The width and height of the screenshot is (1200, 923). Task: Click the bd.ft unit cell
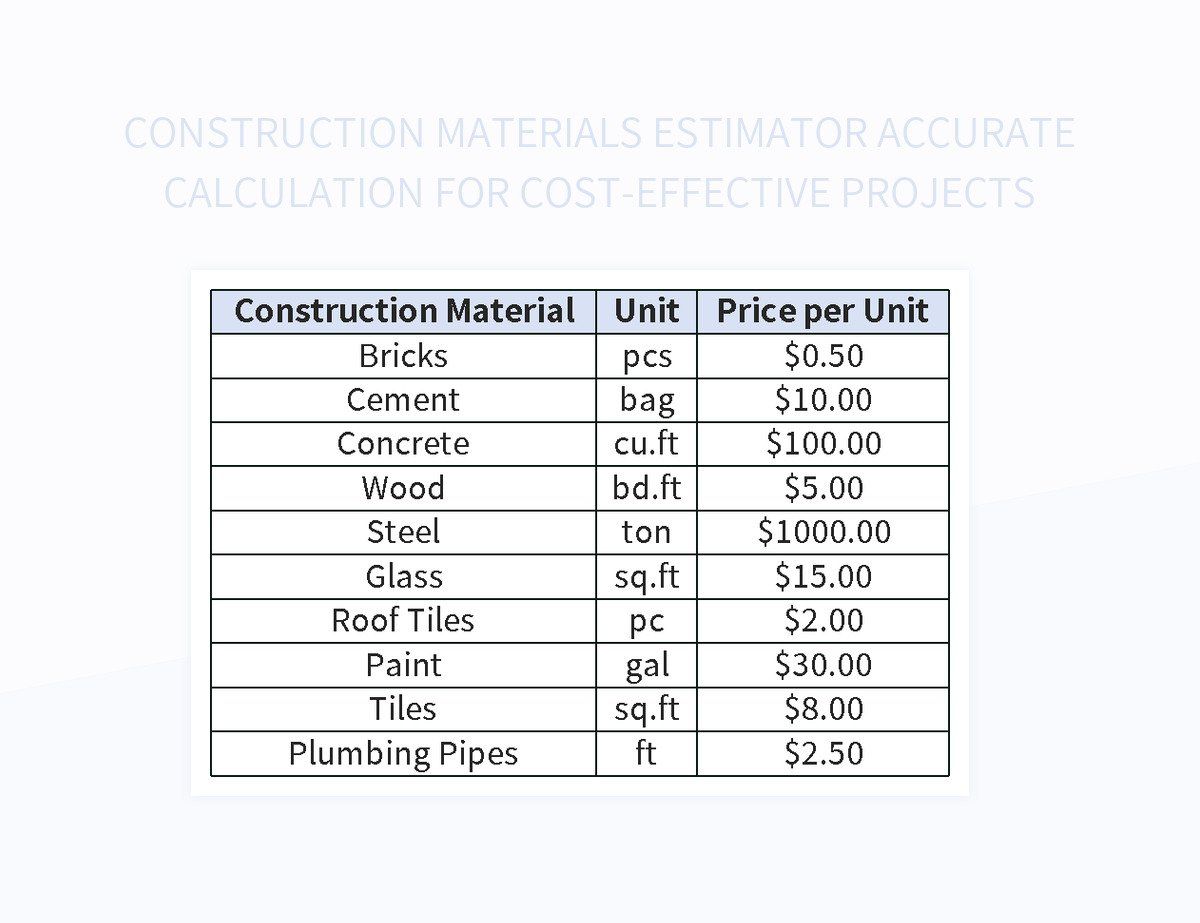(646, 488)
